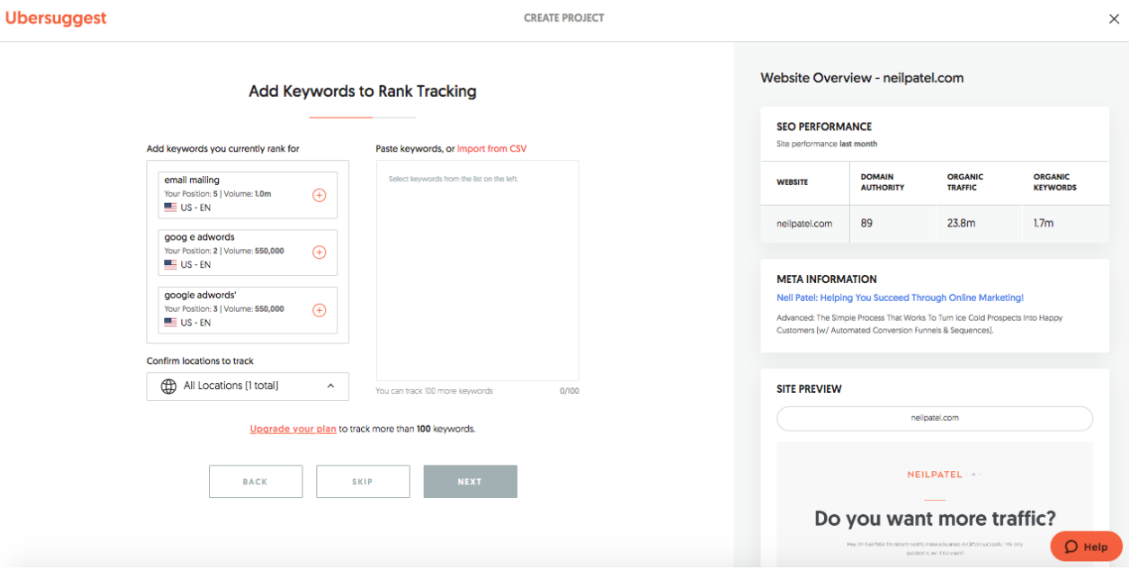Add 'email mailing' keyword with plus icon
This screenshot has width=1130, height=571.
tap(319, 195)
